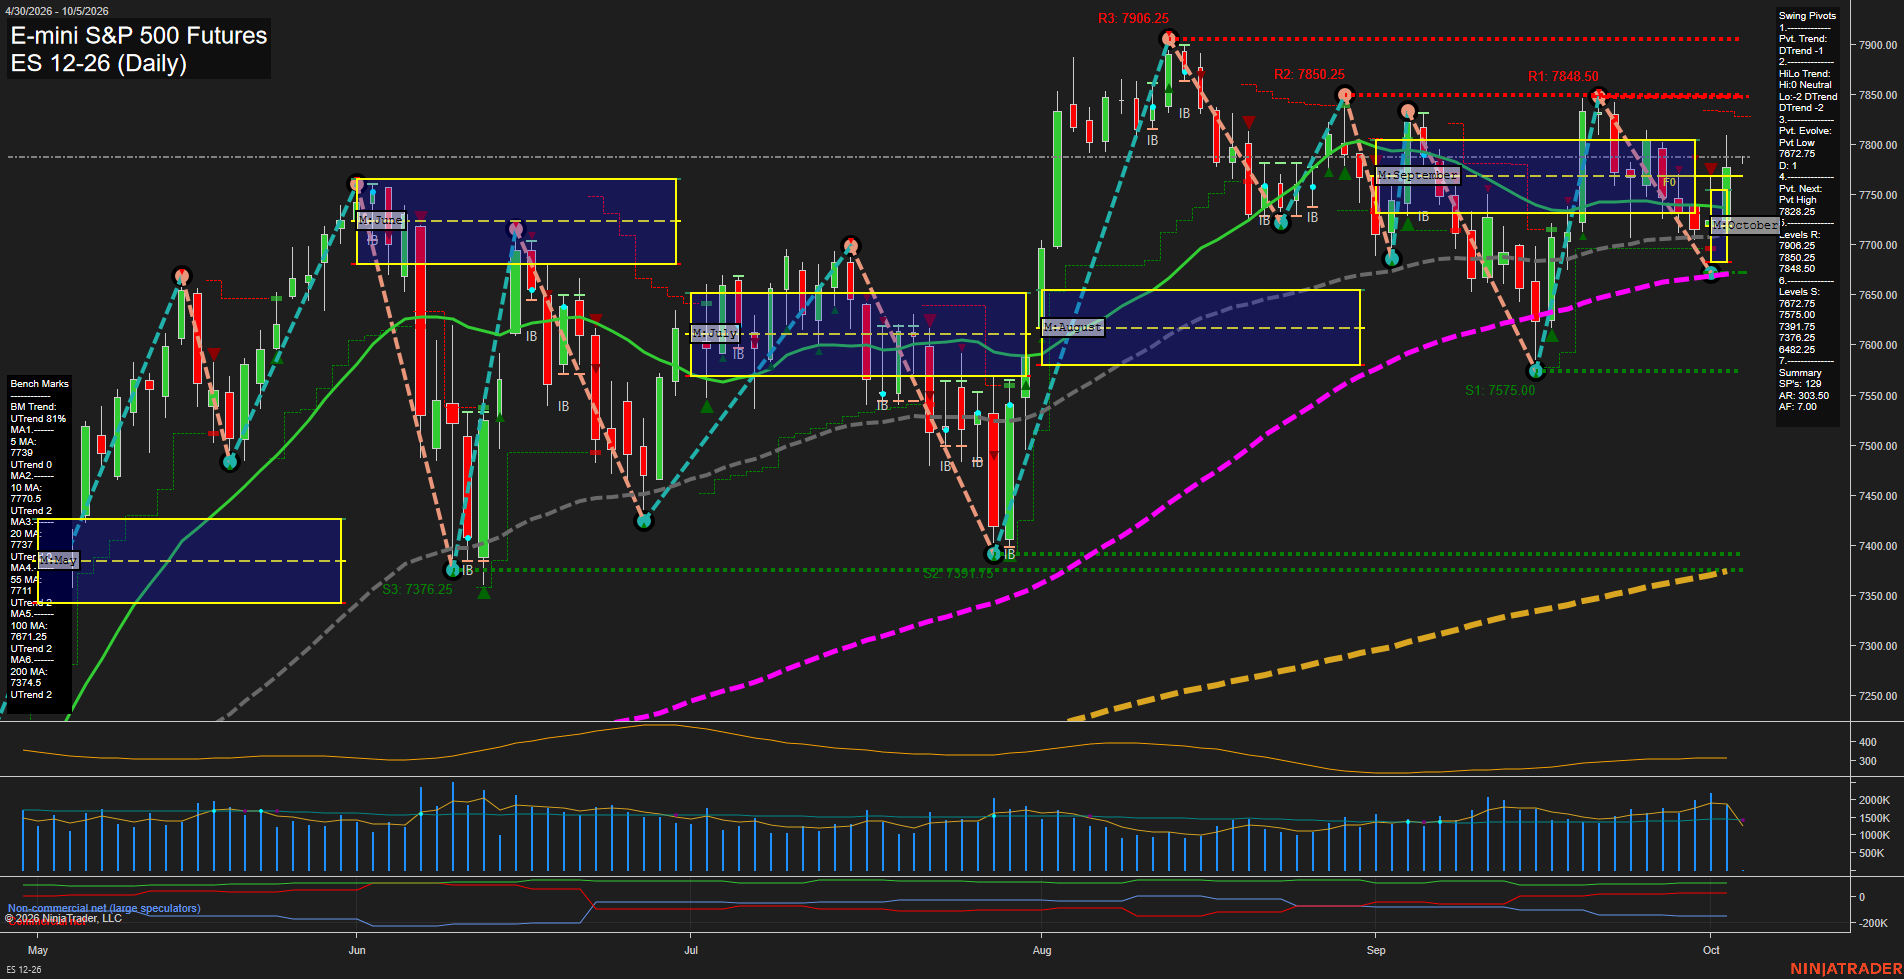Image resolution: width=1904 pixels, height=979 pixels.
Task: Select the M:August monthly range label
Action: pyautogui.click(x=1073, y=327)
